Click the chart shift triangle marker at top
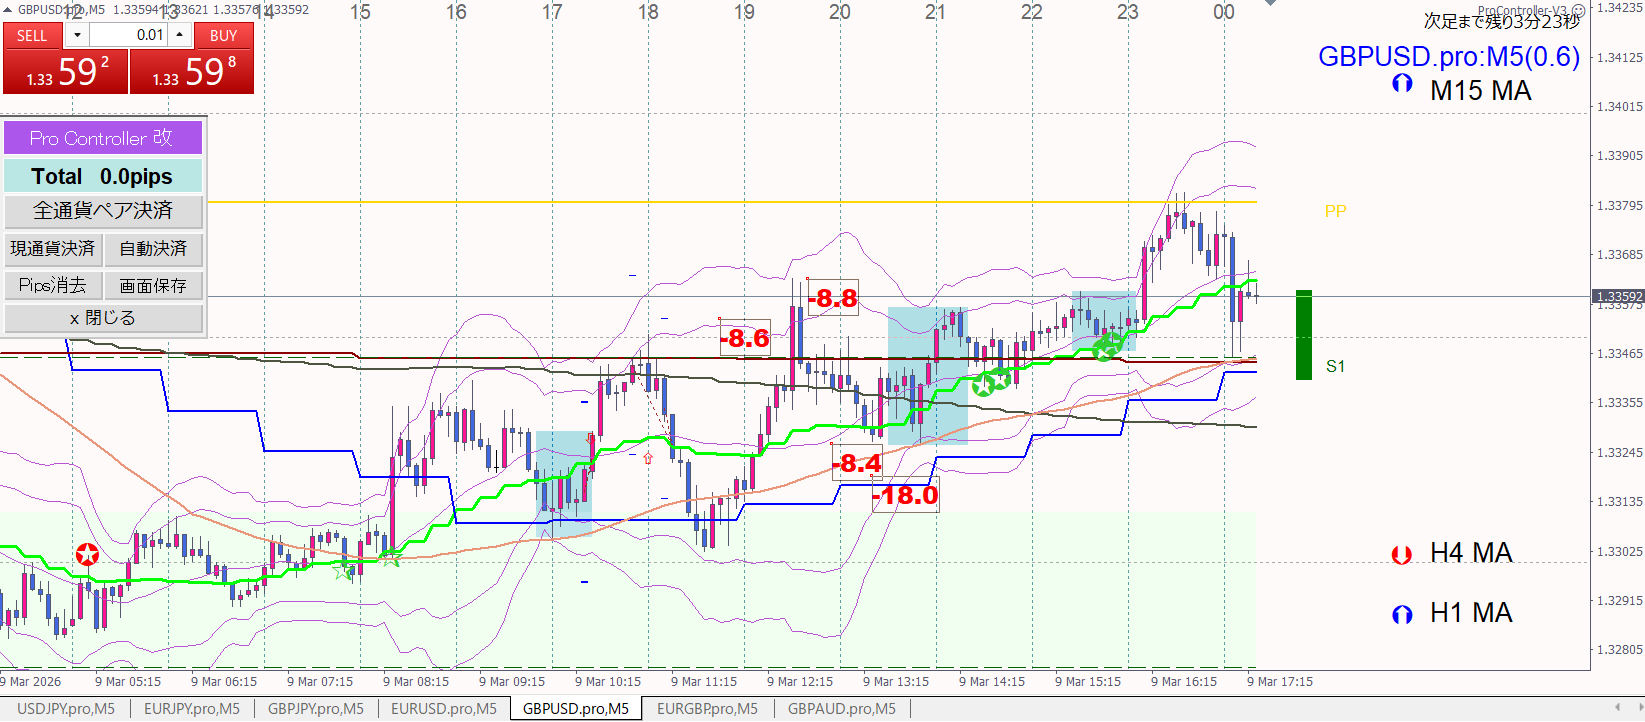The image size is (1645, 722). tap(1270, 4)
